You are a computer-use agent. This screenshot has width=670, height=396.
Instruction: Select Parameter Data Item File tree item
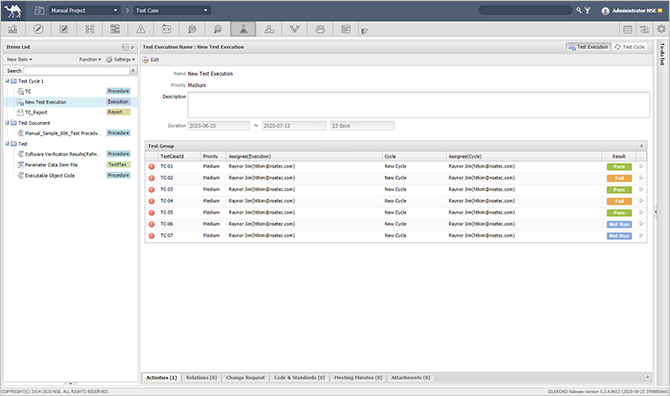tap(51, 165)
